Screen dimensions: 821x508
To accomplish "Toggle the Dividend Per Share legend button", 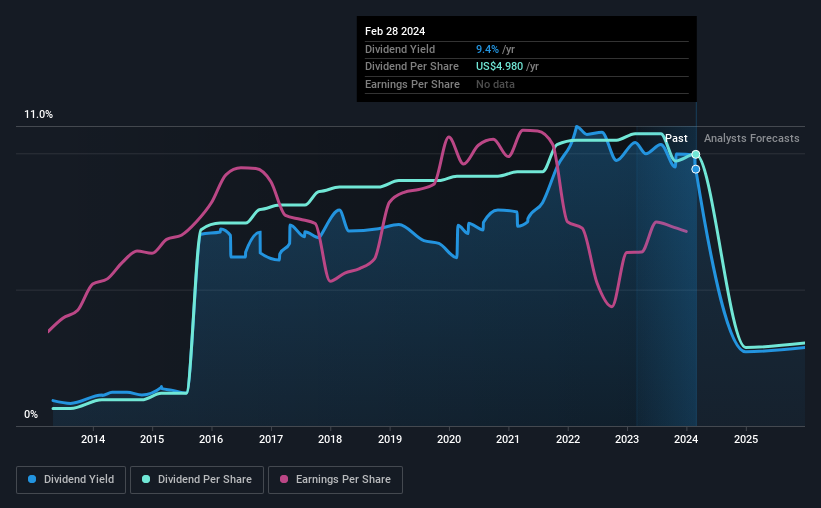I will [197, 480].
